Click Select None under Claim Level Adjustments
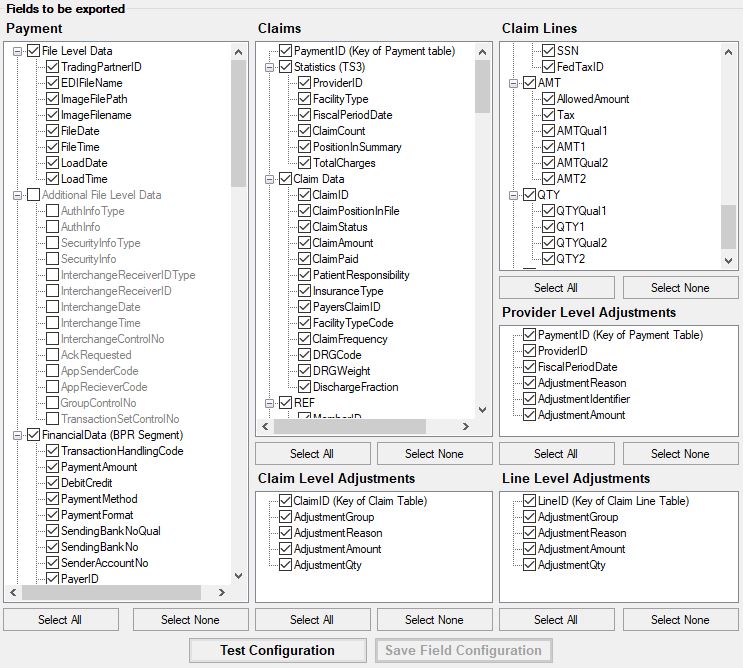The height and width of the screenshot is (668, 743). tap(435, 620)
